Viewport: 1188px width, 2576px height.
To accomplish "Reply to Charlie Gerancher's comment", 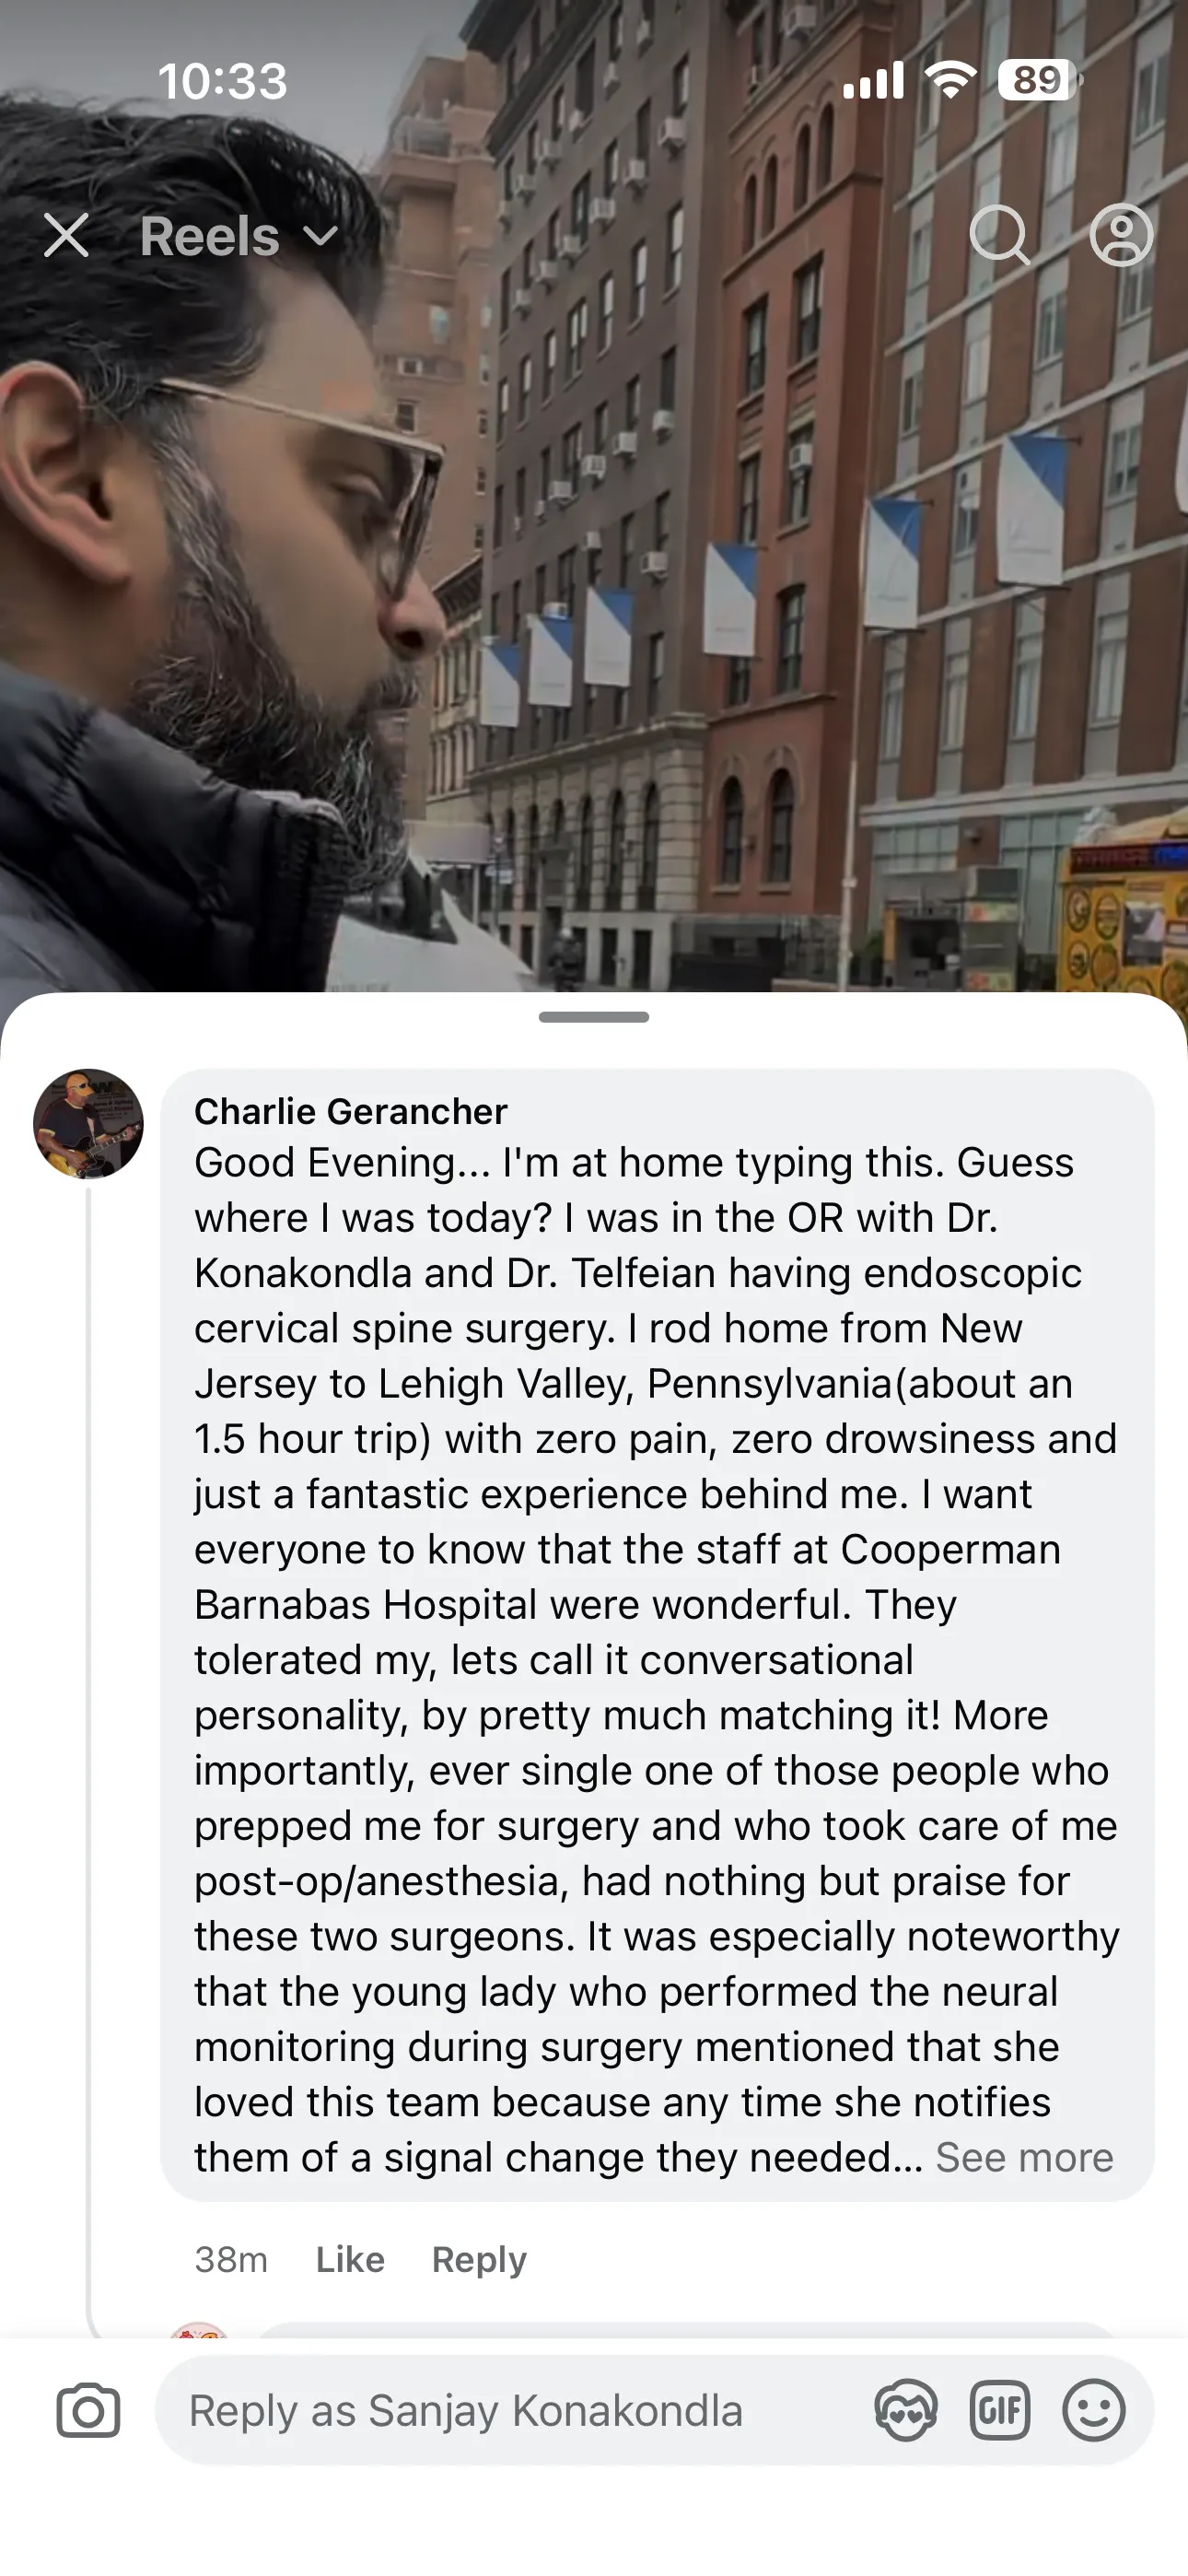I will coord(479,2260).
